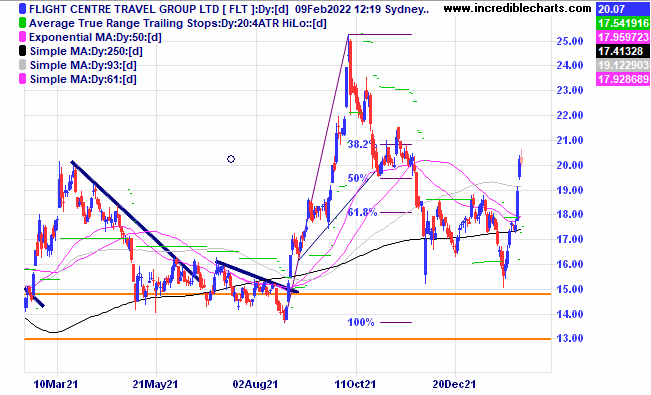Click the blue Flight Centre legend color swatch
651x395 pixels.
pos(23,9)
